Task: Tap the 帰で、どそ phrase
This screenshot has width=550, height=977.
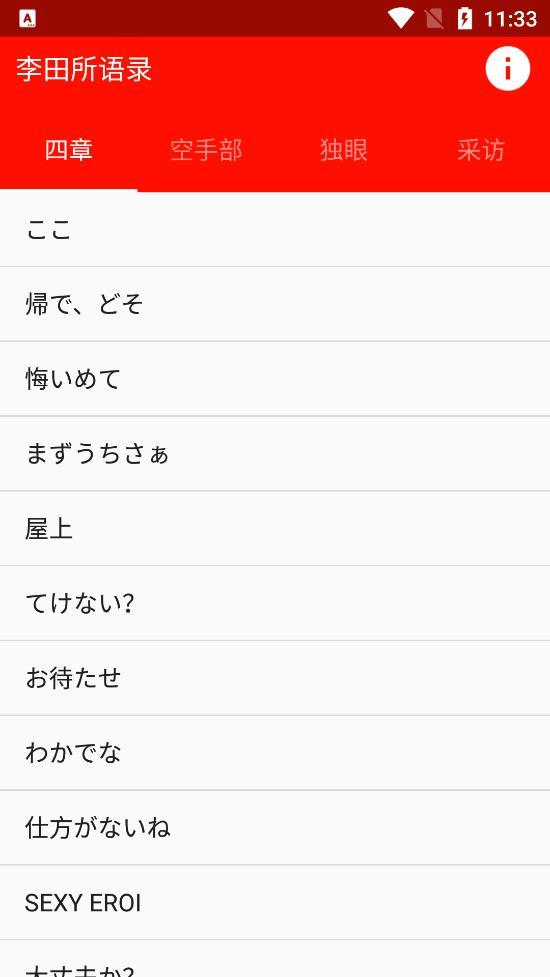Action: click(275, 304)
